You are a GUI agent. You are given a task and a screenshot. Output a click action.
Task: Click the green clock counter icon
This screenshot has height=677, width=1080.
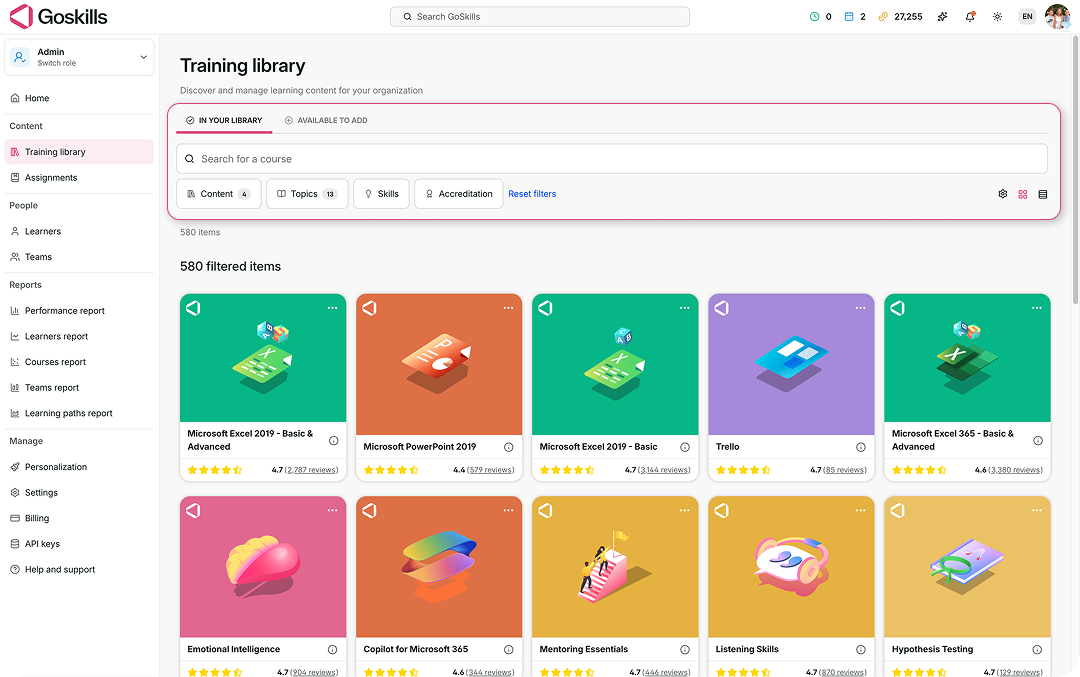[814, 17]
